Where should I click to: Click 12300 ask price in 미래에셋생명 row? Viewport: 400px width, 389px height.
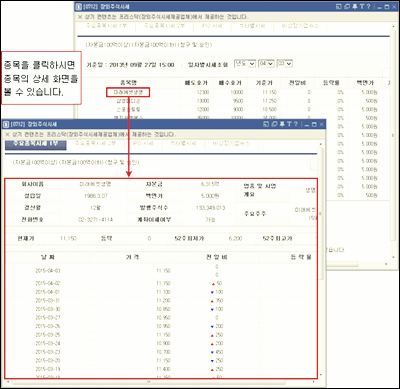pos(203,92)
